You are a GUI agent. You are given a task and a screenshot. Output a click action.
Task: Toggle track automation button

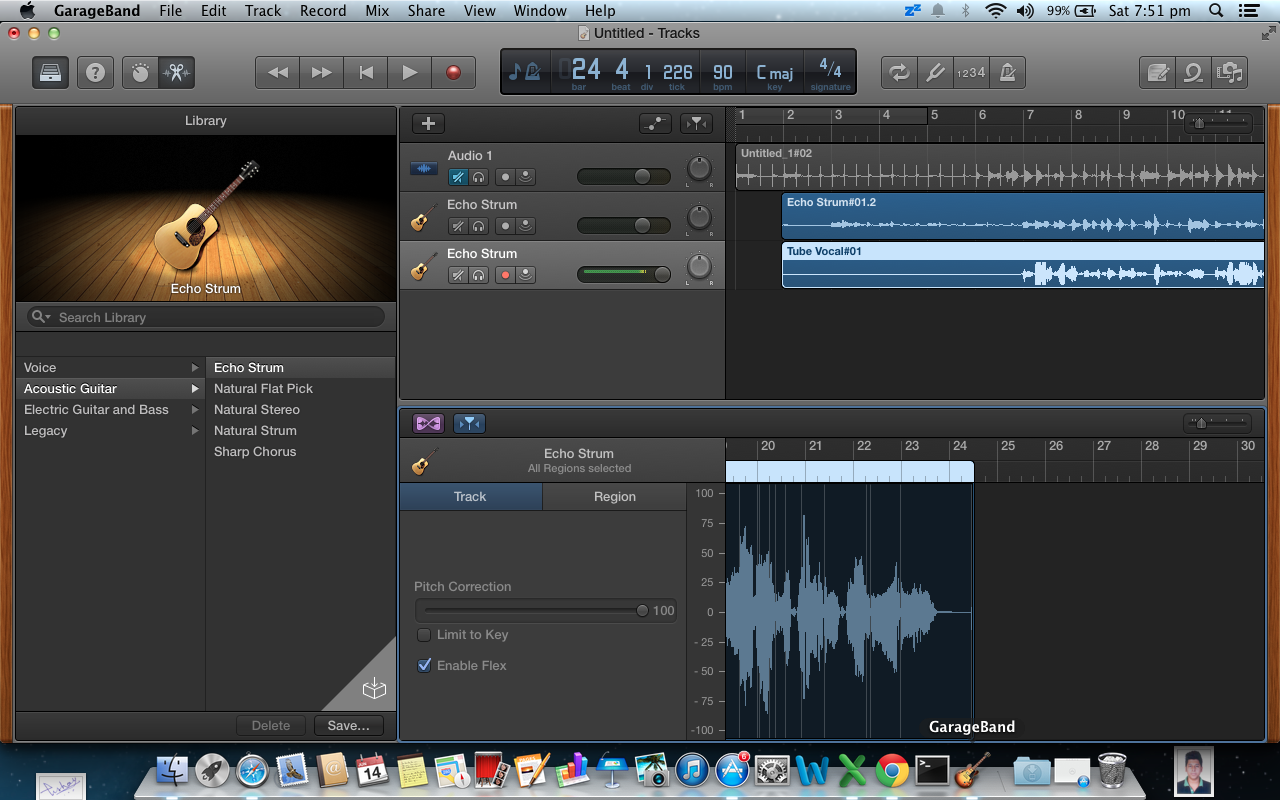tap(655, 123)
